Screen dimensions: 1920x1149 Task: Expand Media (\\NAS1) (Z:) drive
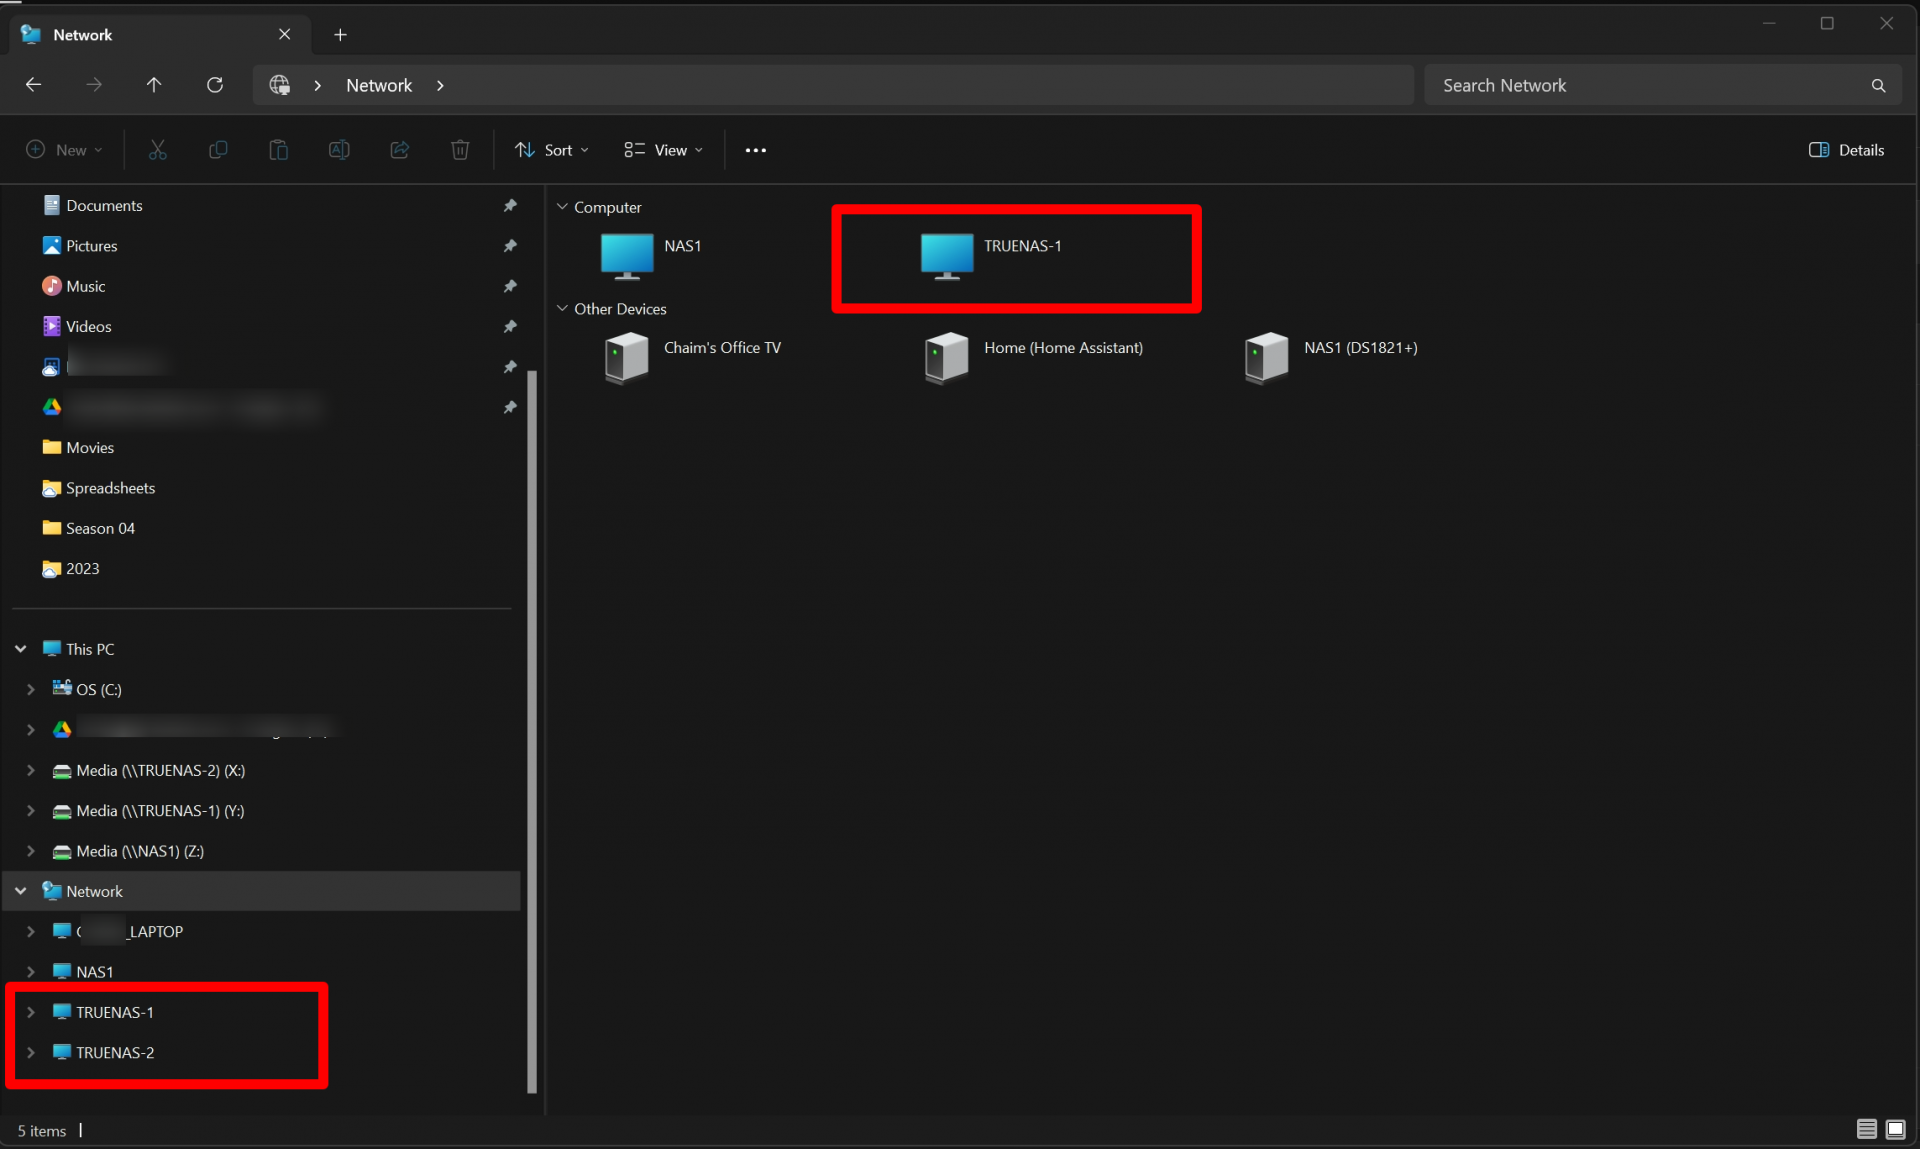pyautogui.click(x=30, y=851)
